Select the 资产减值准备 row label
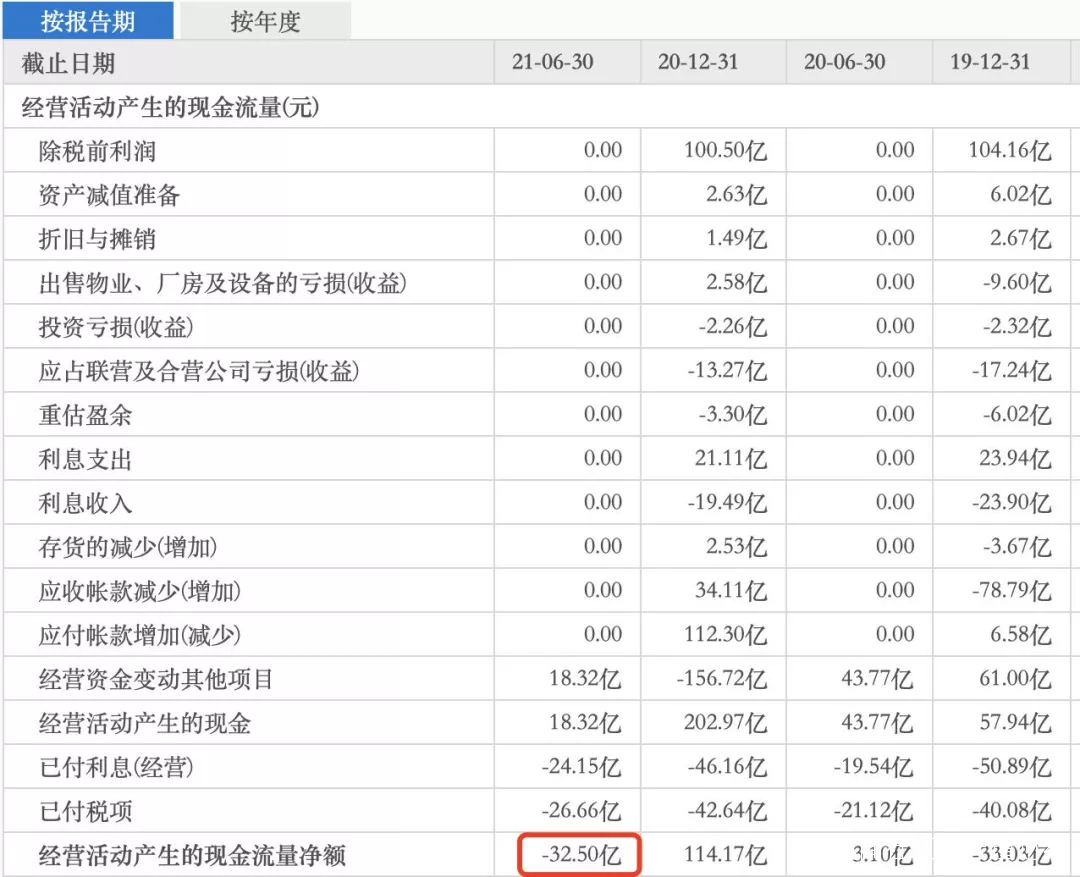 click(x=110, y=195)
